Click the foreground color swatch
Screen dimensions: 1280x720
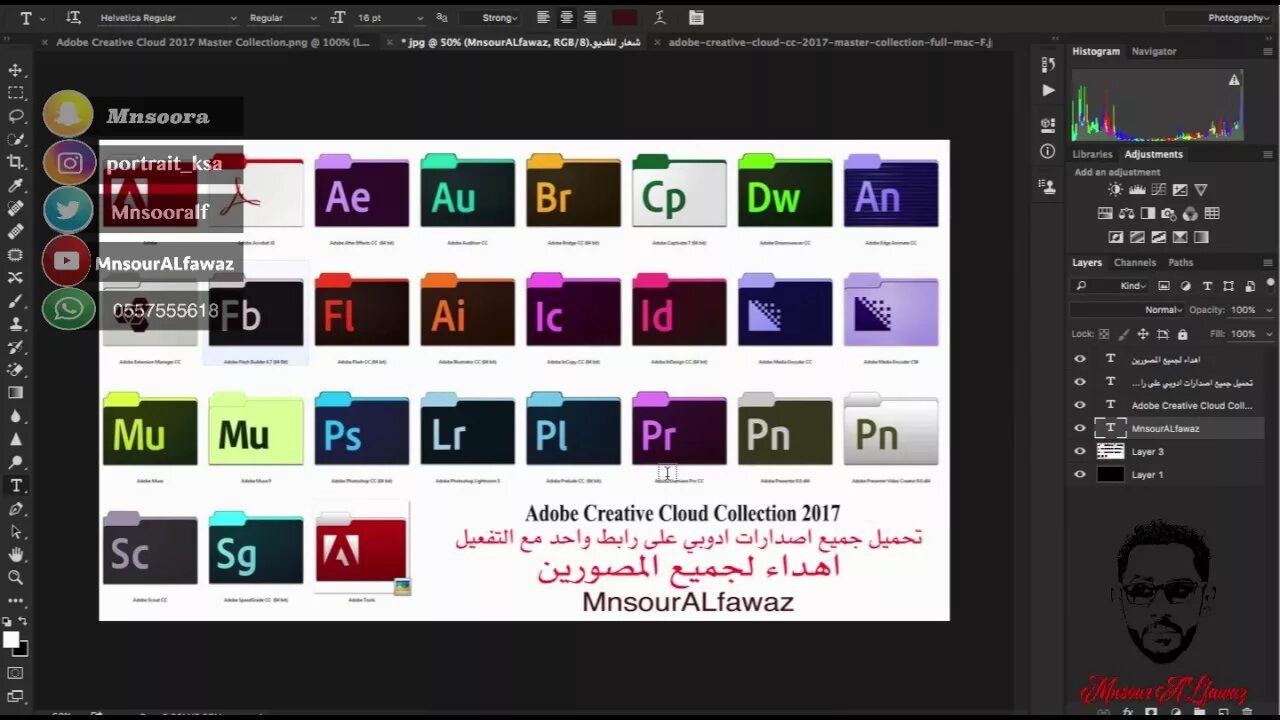coord(11,639)
